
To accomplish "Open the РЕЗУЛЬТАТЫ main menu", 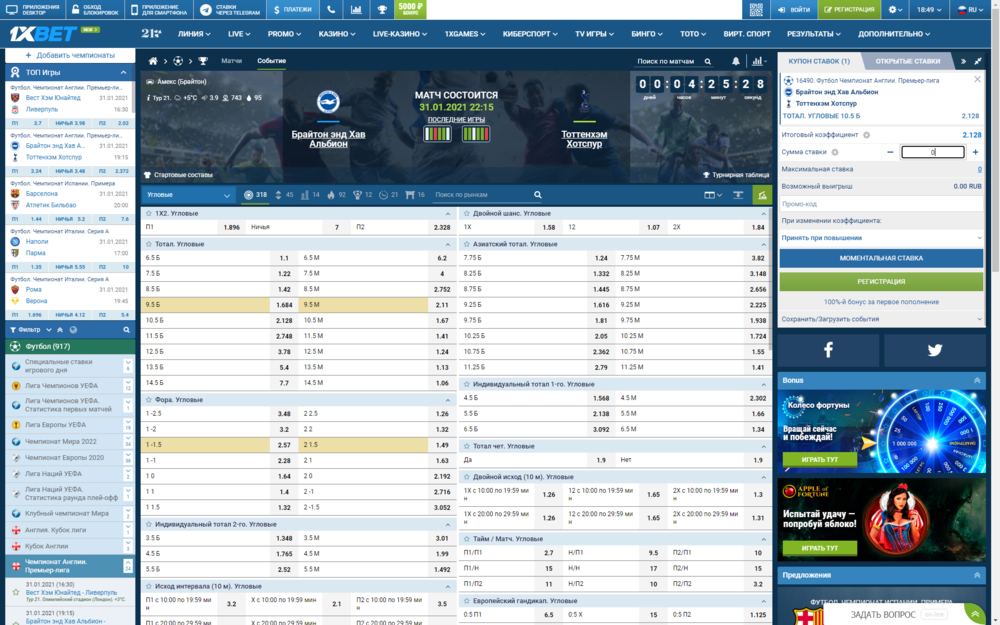I will [814, 34].
